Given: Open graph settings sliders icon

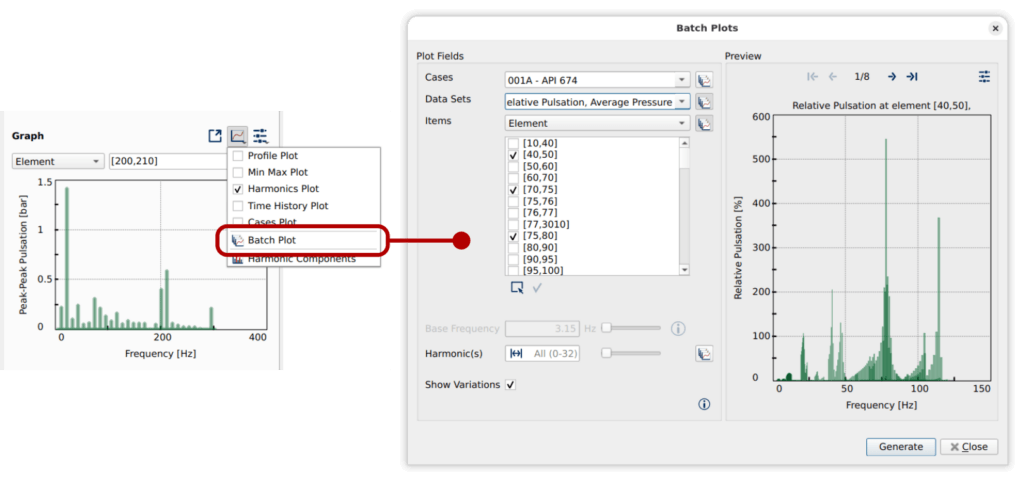Looking at the screenshot, I should point(261,136).
